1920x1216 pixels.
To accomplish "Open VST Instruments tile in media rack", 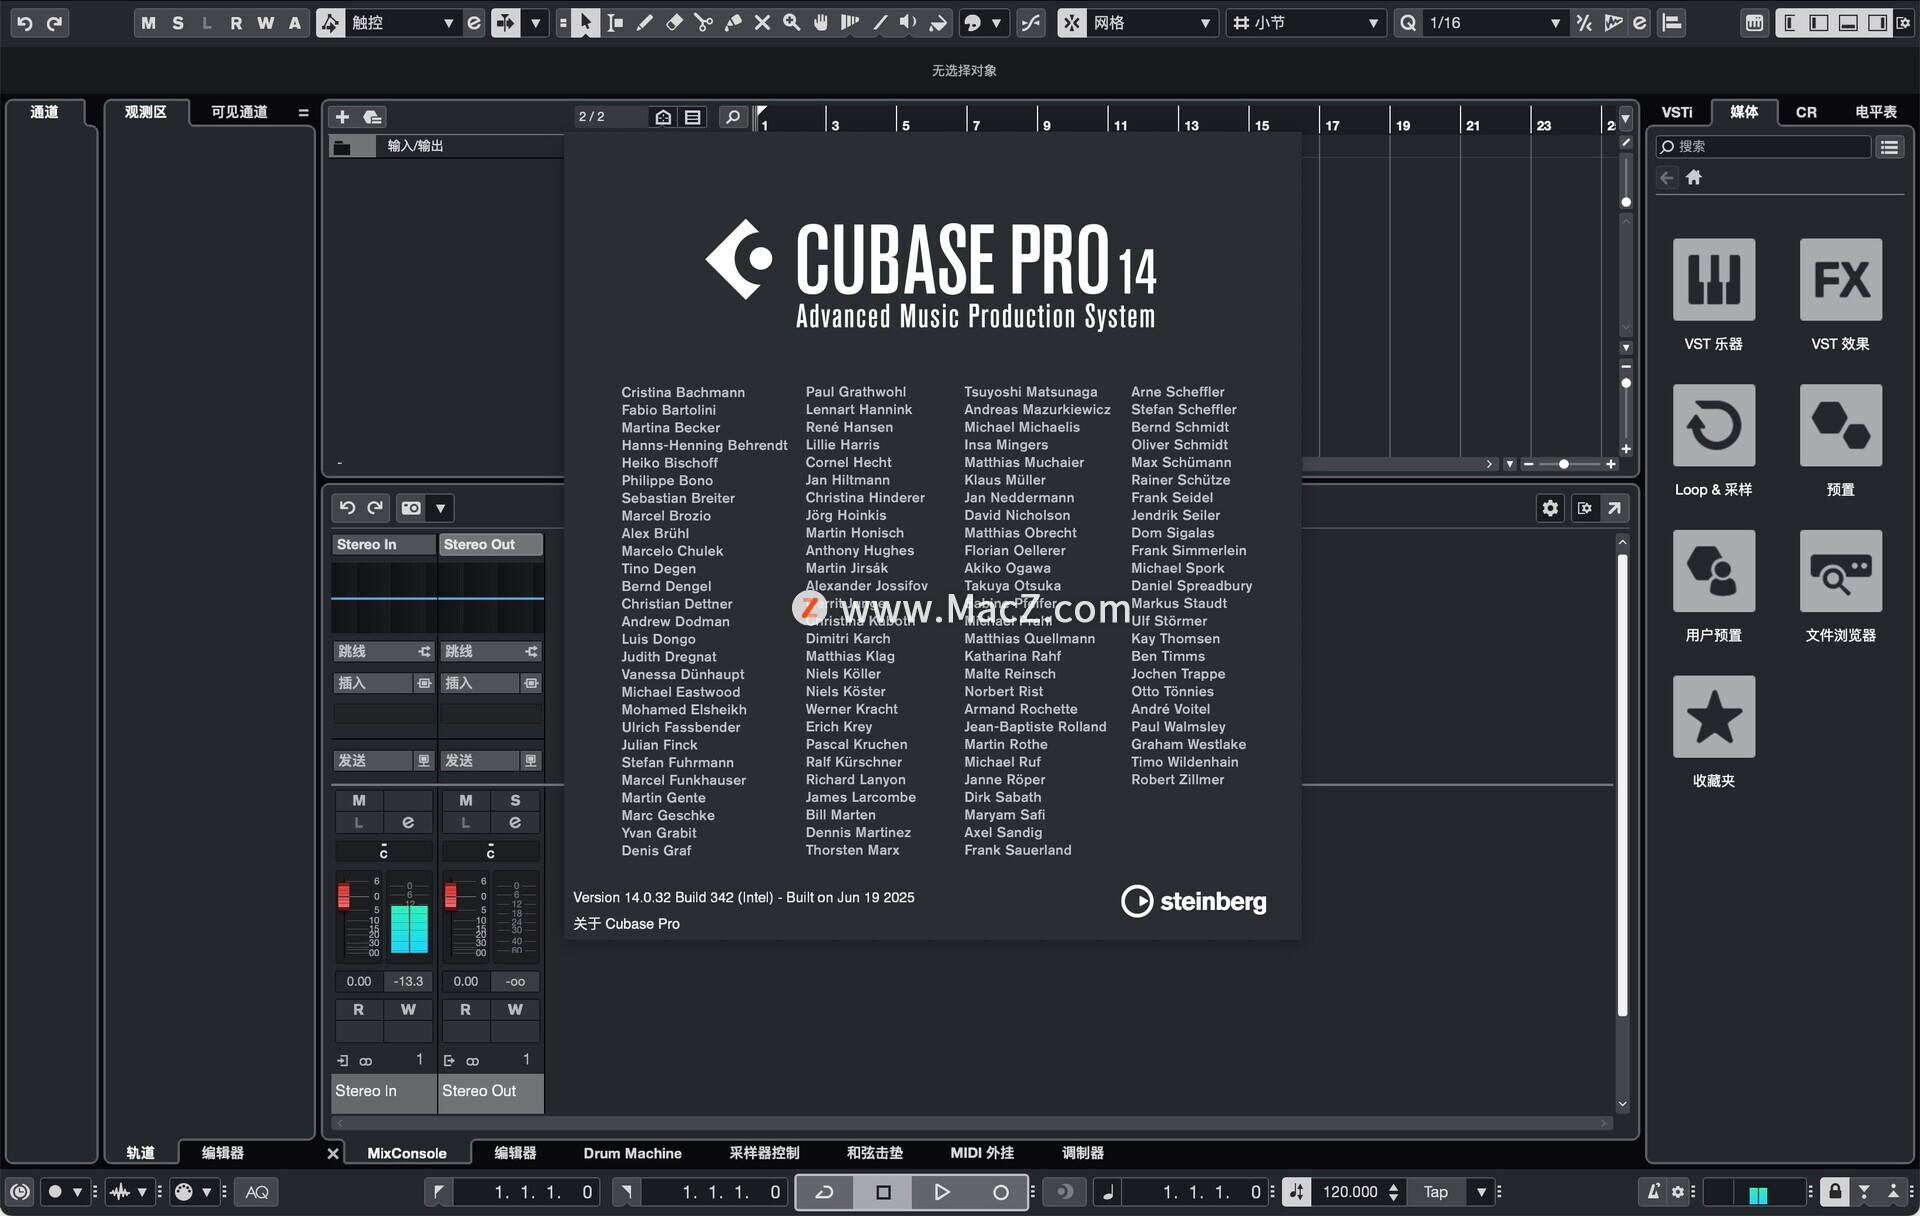I will click(x=1714, y=279).
